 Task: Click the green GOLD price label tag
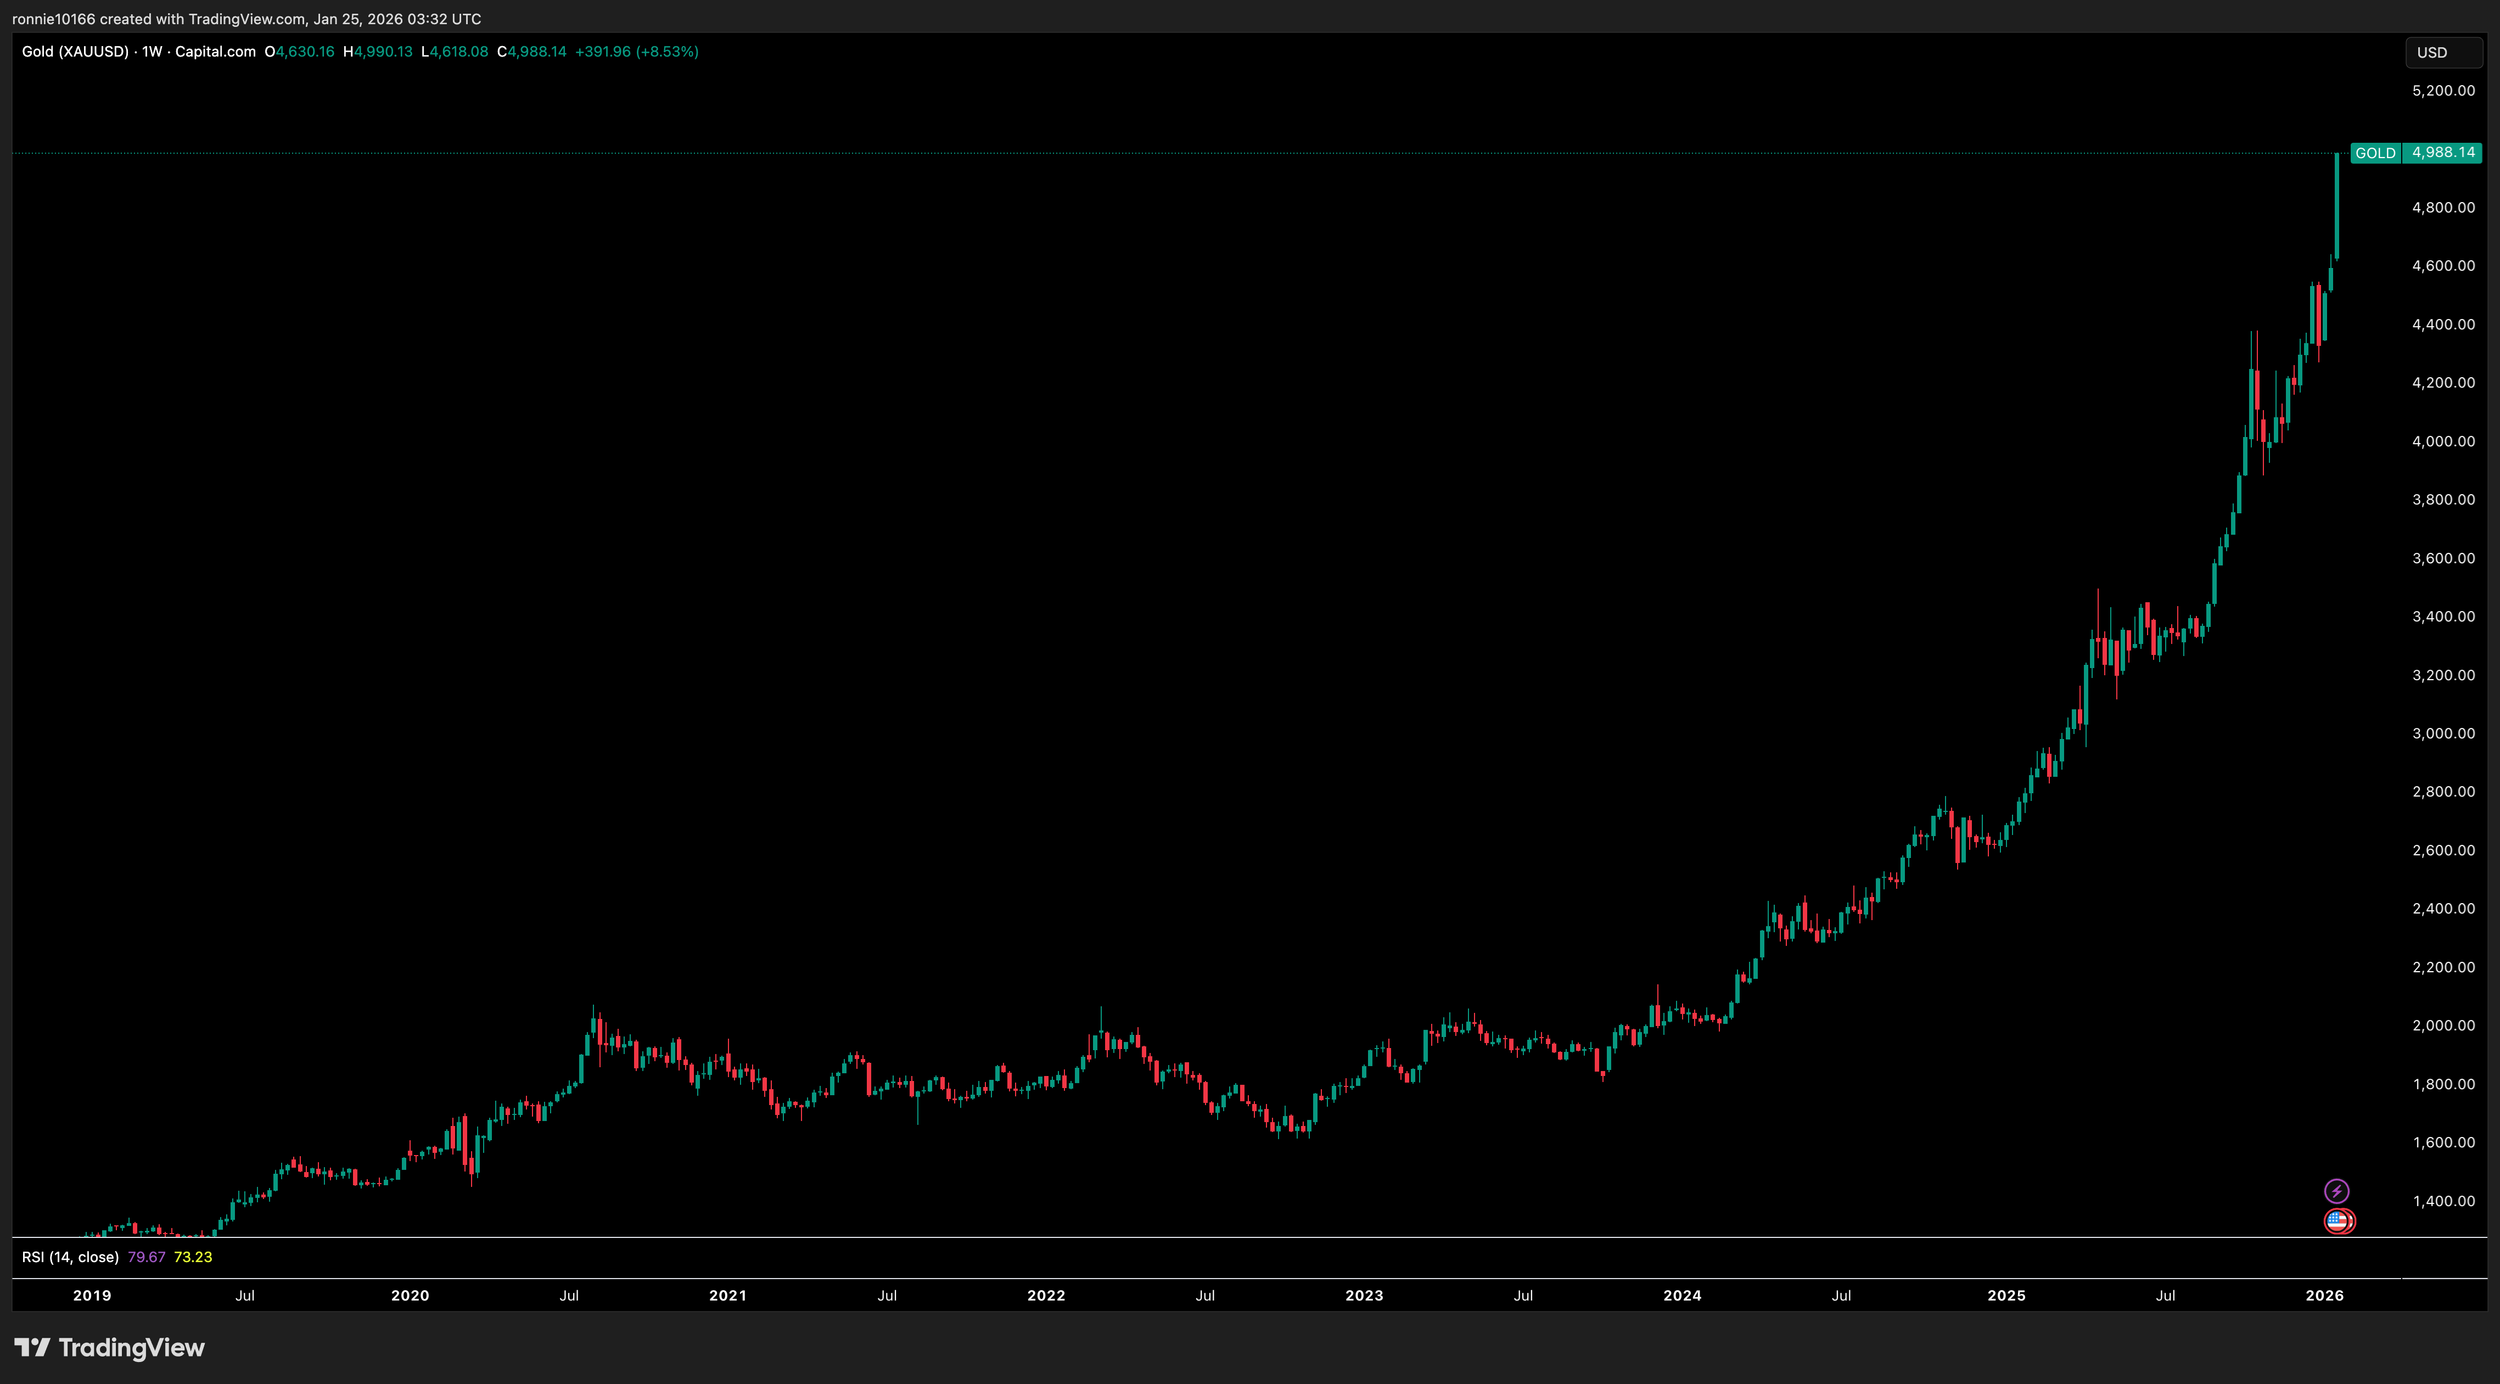2375,153
